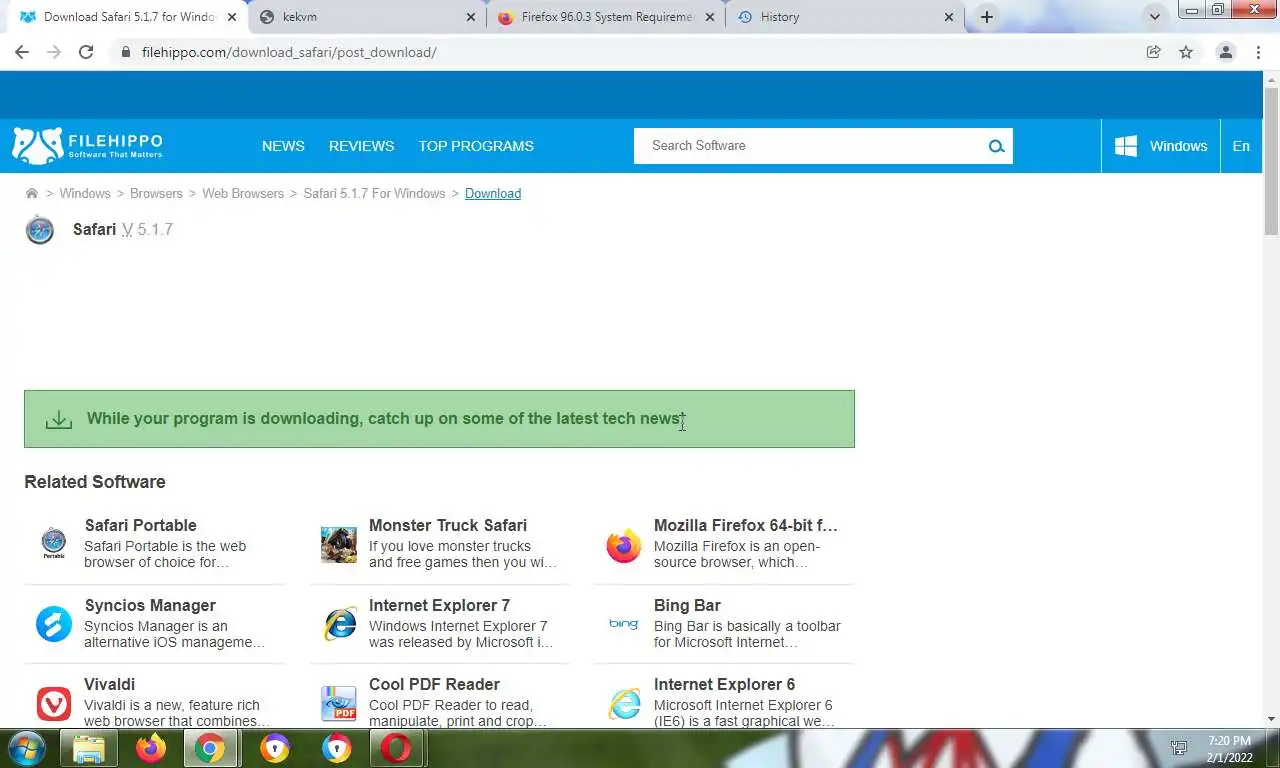Click the padlock site info icon
Screen dimensions: 1280x768
tap(125, 52)
